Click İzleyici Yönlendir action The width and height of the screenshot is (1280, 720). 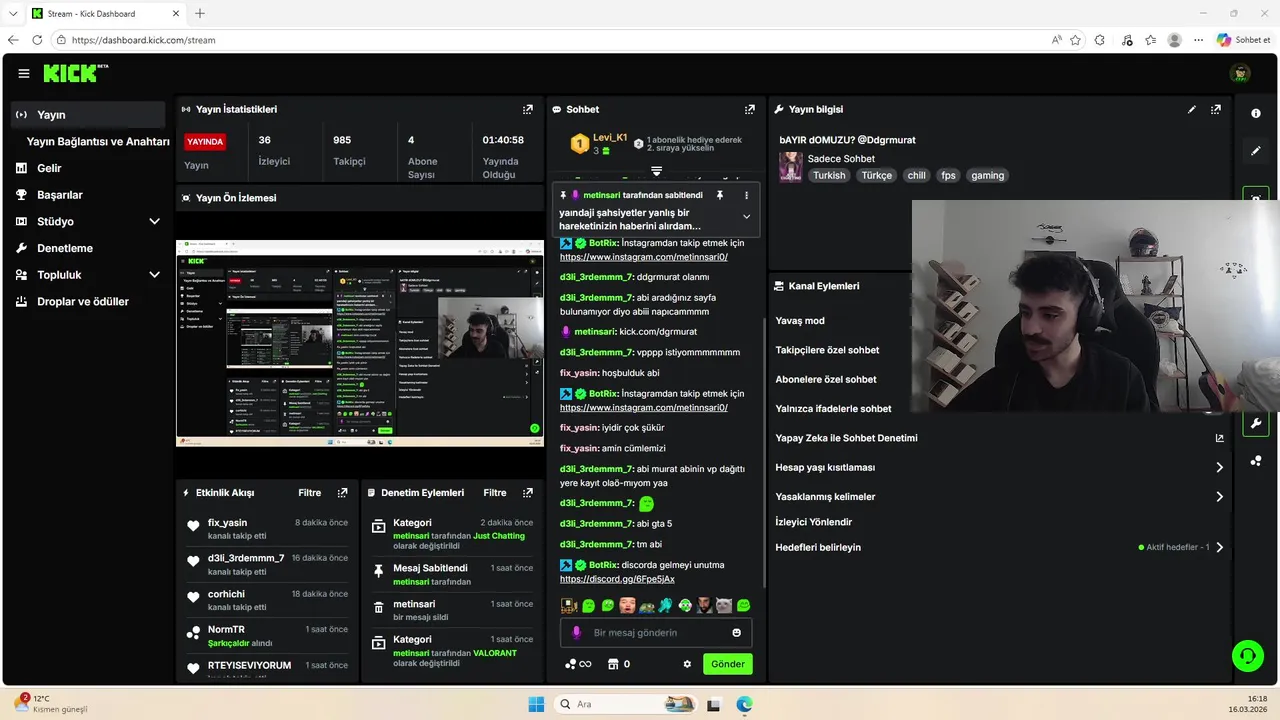(x=814, y=522)
